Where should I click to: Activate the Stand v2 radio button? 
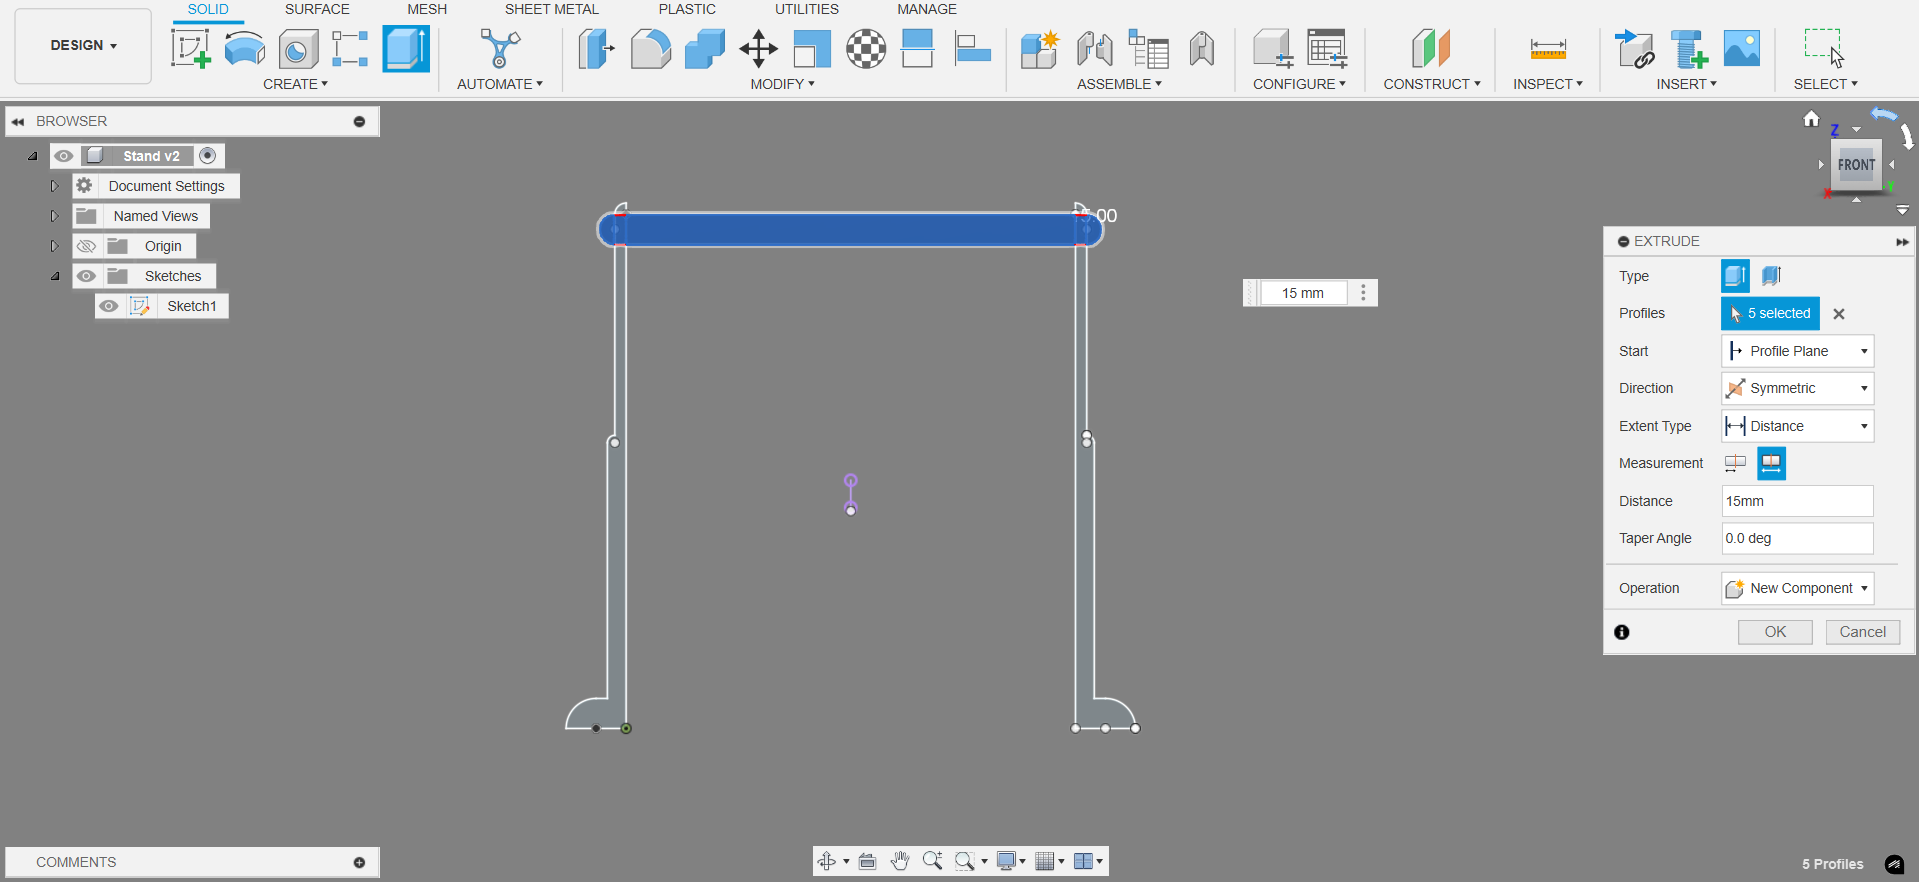click(207, 156)
